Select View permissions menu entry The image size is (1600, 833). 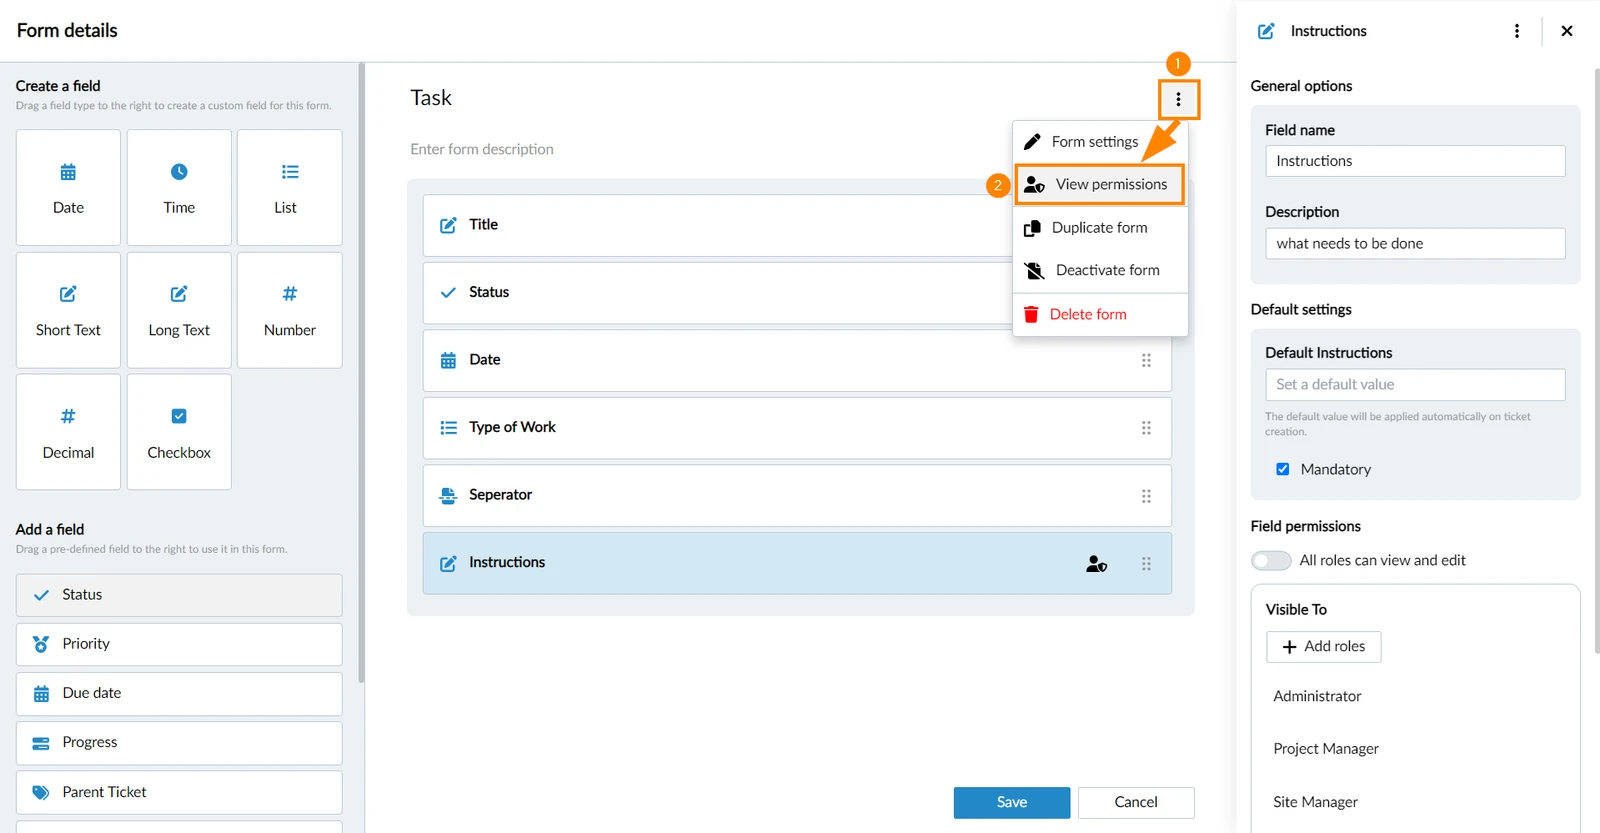coord(1100,185)
